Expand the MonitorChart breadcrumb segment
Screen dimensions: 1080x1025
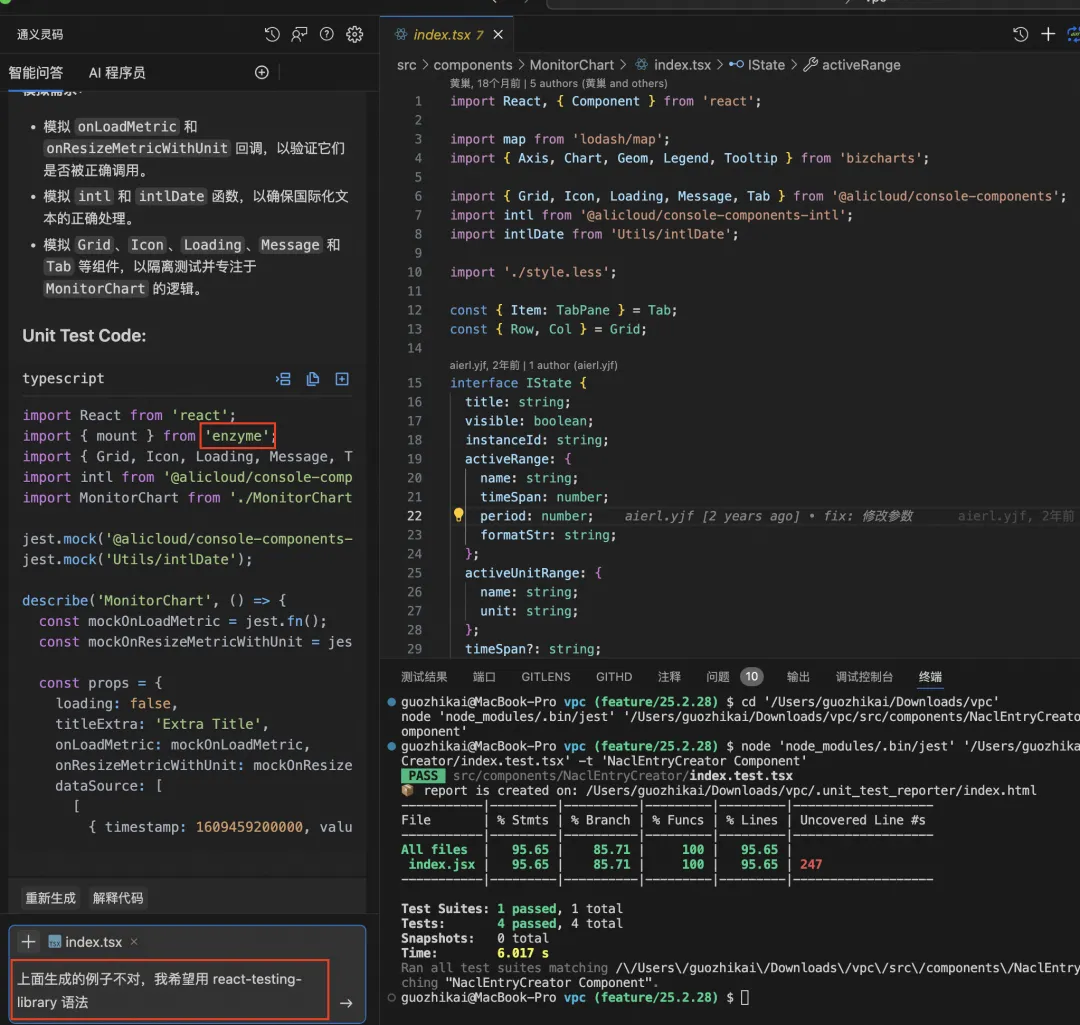point(572,65)
